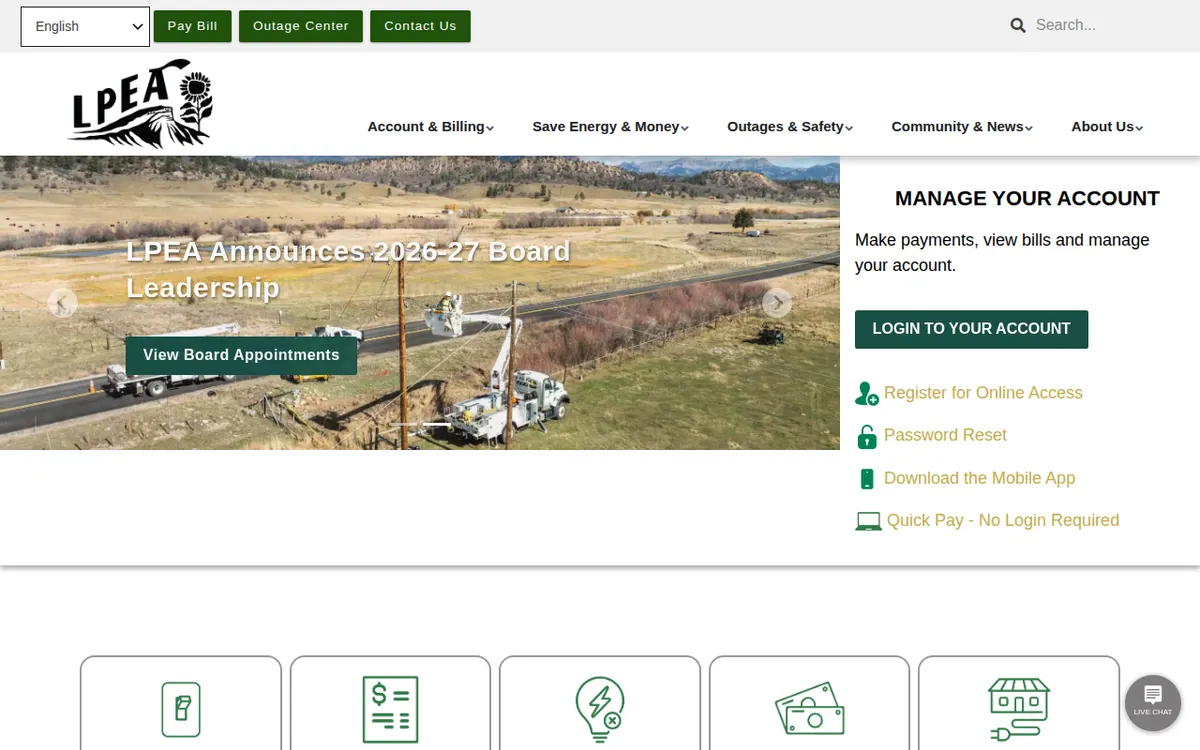Select the first carousel slide indicator
The image size is (1200, 750).
coord(405,425)
